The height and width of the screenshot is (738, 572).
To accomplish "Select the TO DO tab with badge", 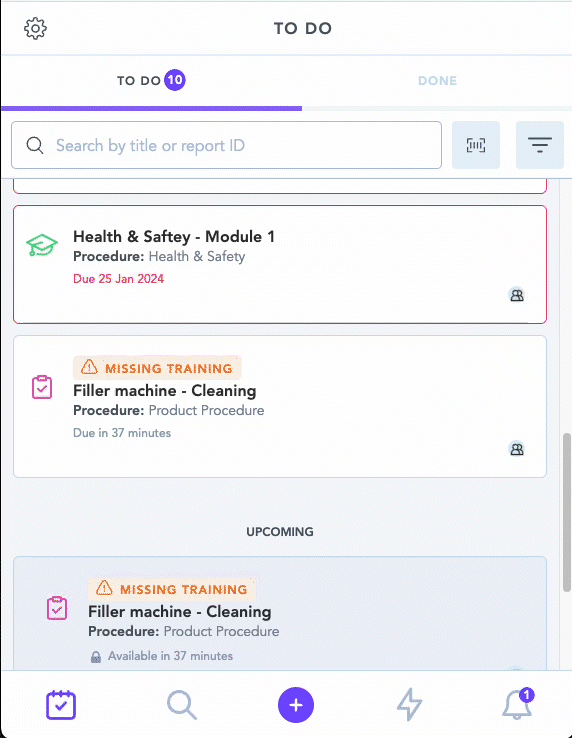I will tap(151, 80).
